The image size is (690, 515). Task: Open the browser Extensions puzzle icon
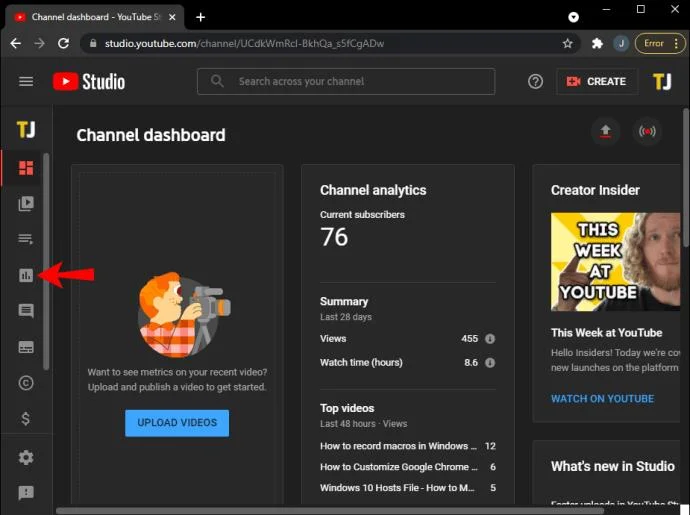[x=597, y=43]
